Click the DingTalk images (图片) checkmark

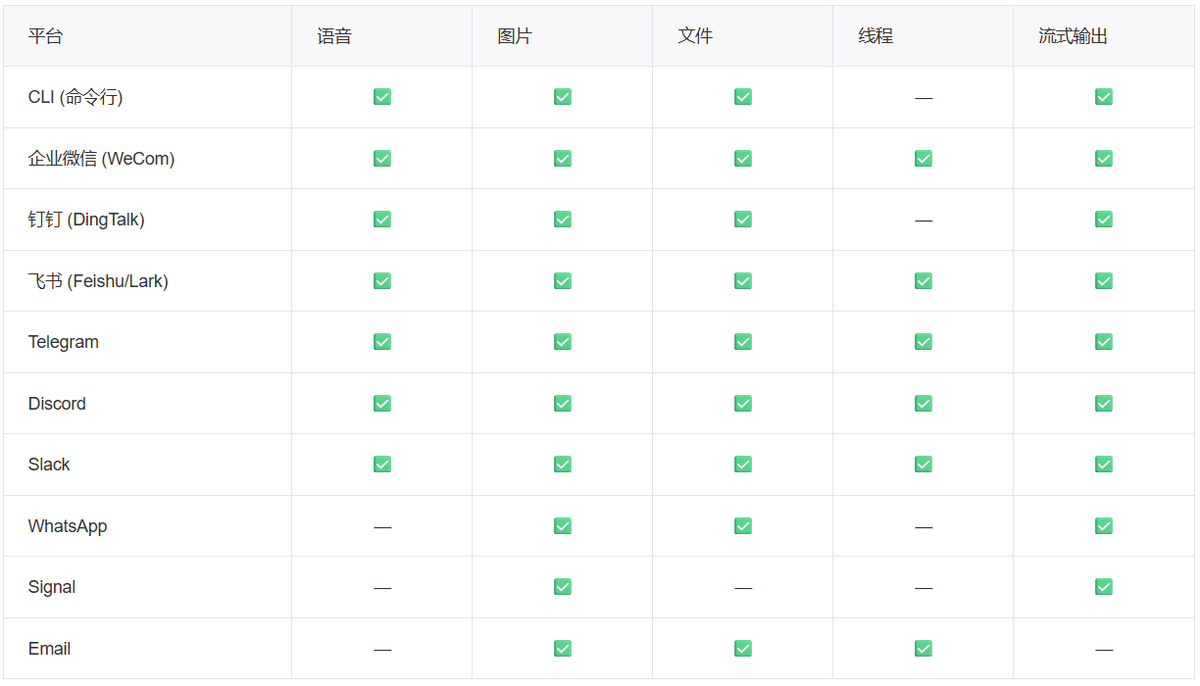tap(562, 219)
